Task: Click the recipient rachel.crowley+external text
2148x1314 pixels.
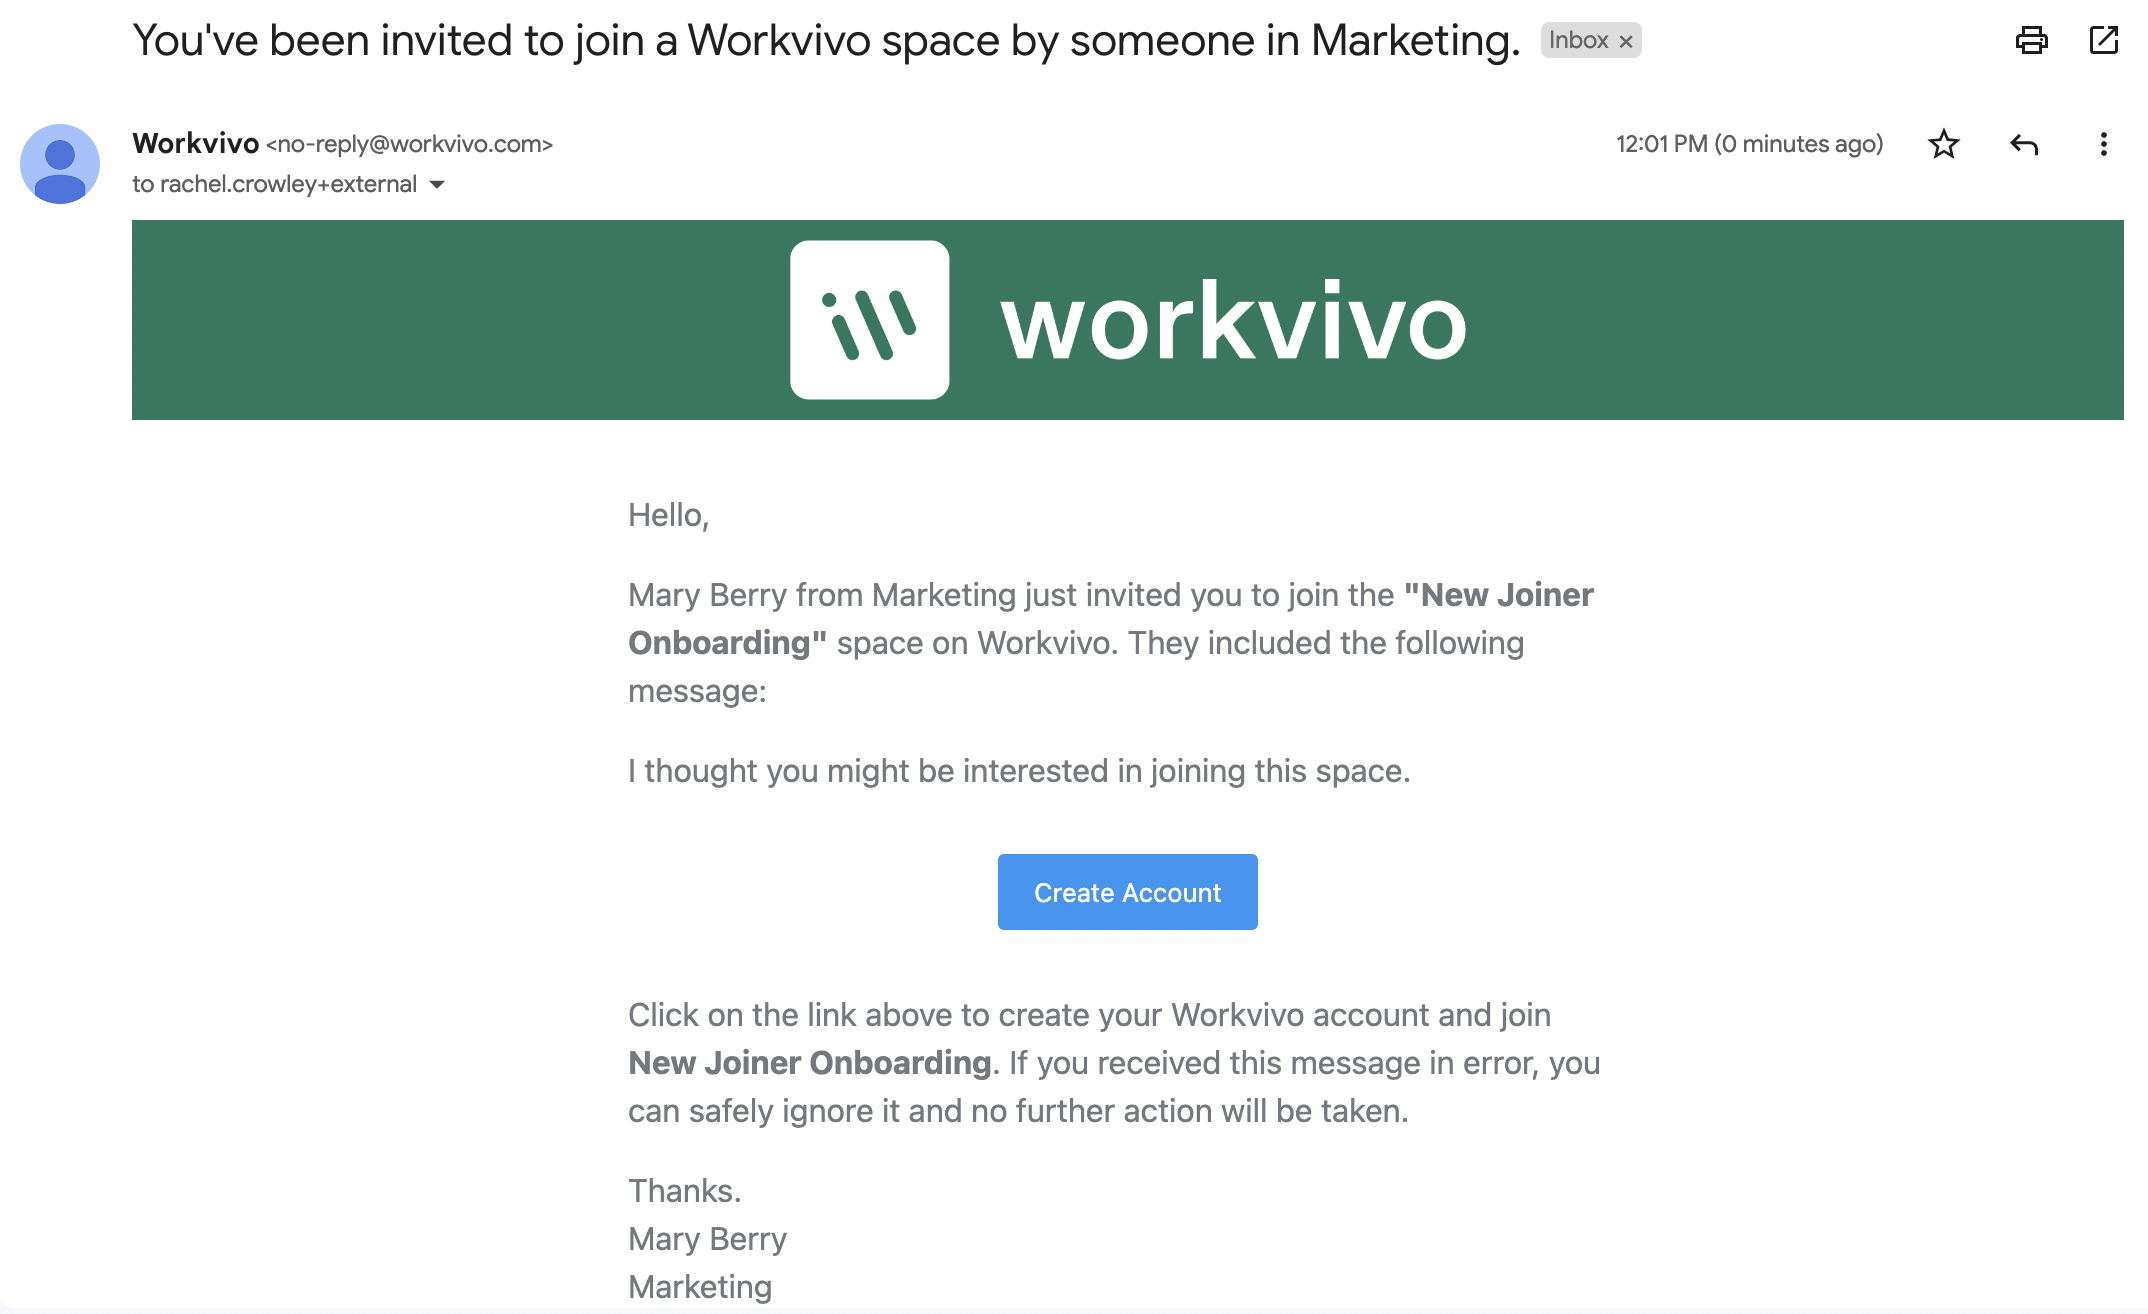Action: coord(288,184)
